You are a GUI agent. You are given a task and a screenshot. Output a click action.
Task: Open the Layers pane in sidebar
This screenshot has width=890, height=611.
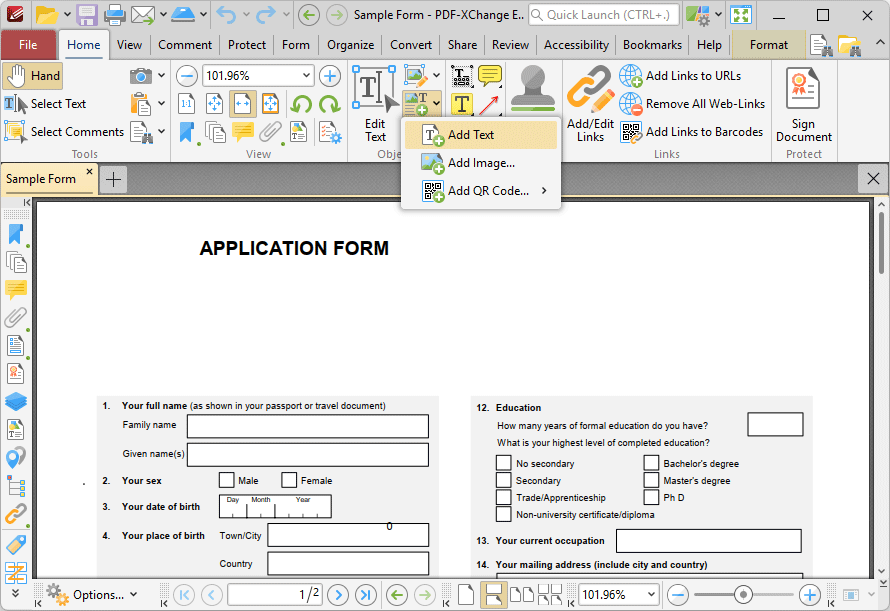16,401
